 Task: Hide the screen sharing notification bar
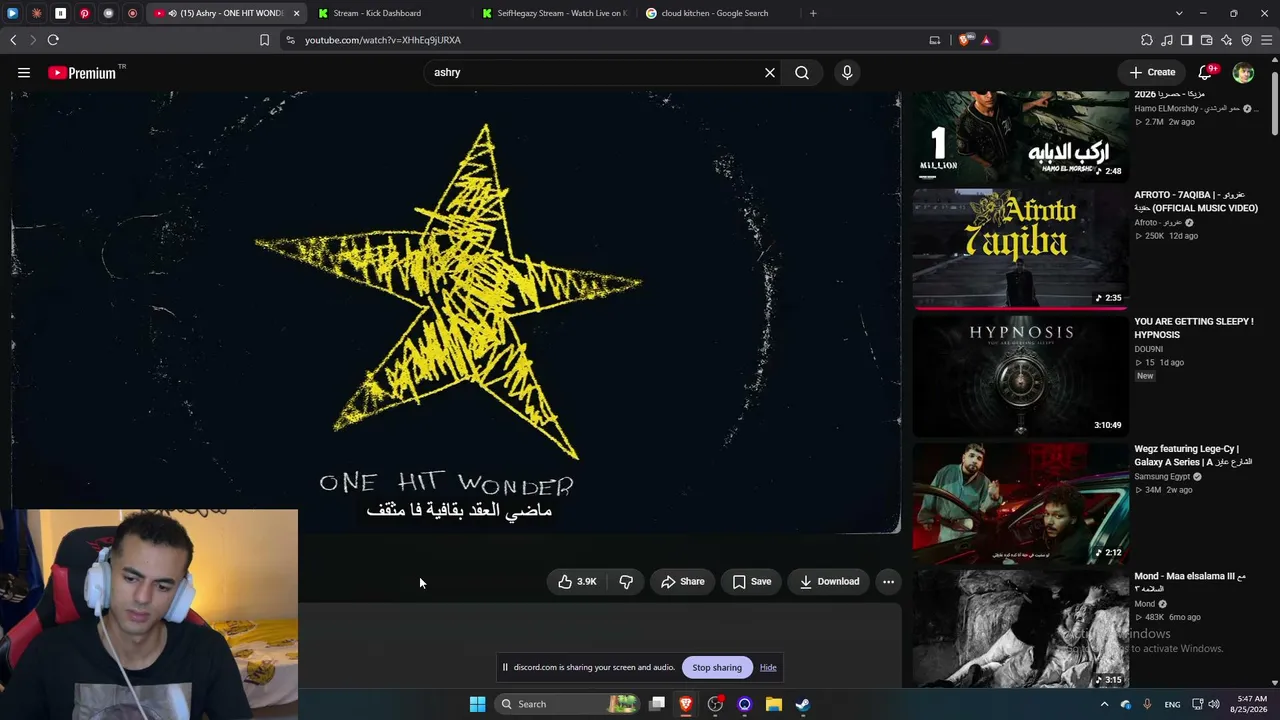(768, 667)
